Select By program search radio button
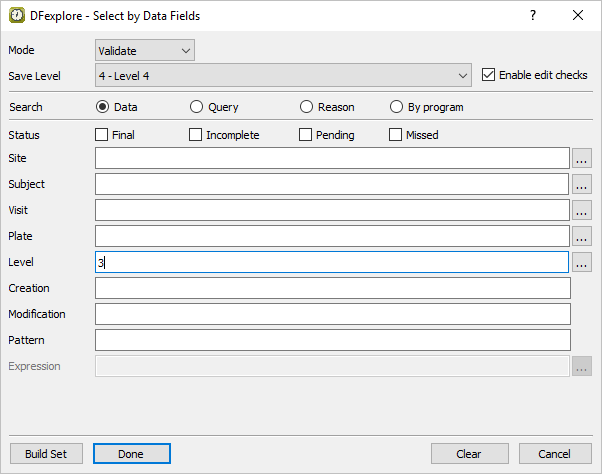Image resolution: width=602 pixels, height=474 pixels. pos(396,107)
